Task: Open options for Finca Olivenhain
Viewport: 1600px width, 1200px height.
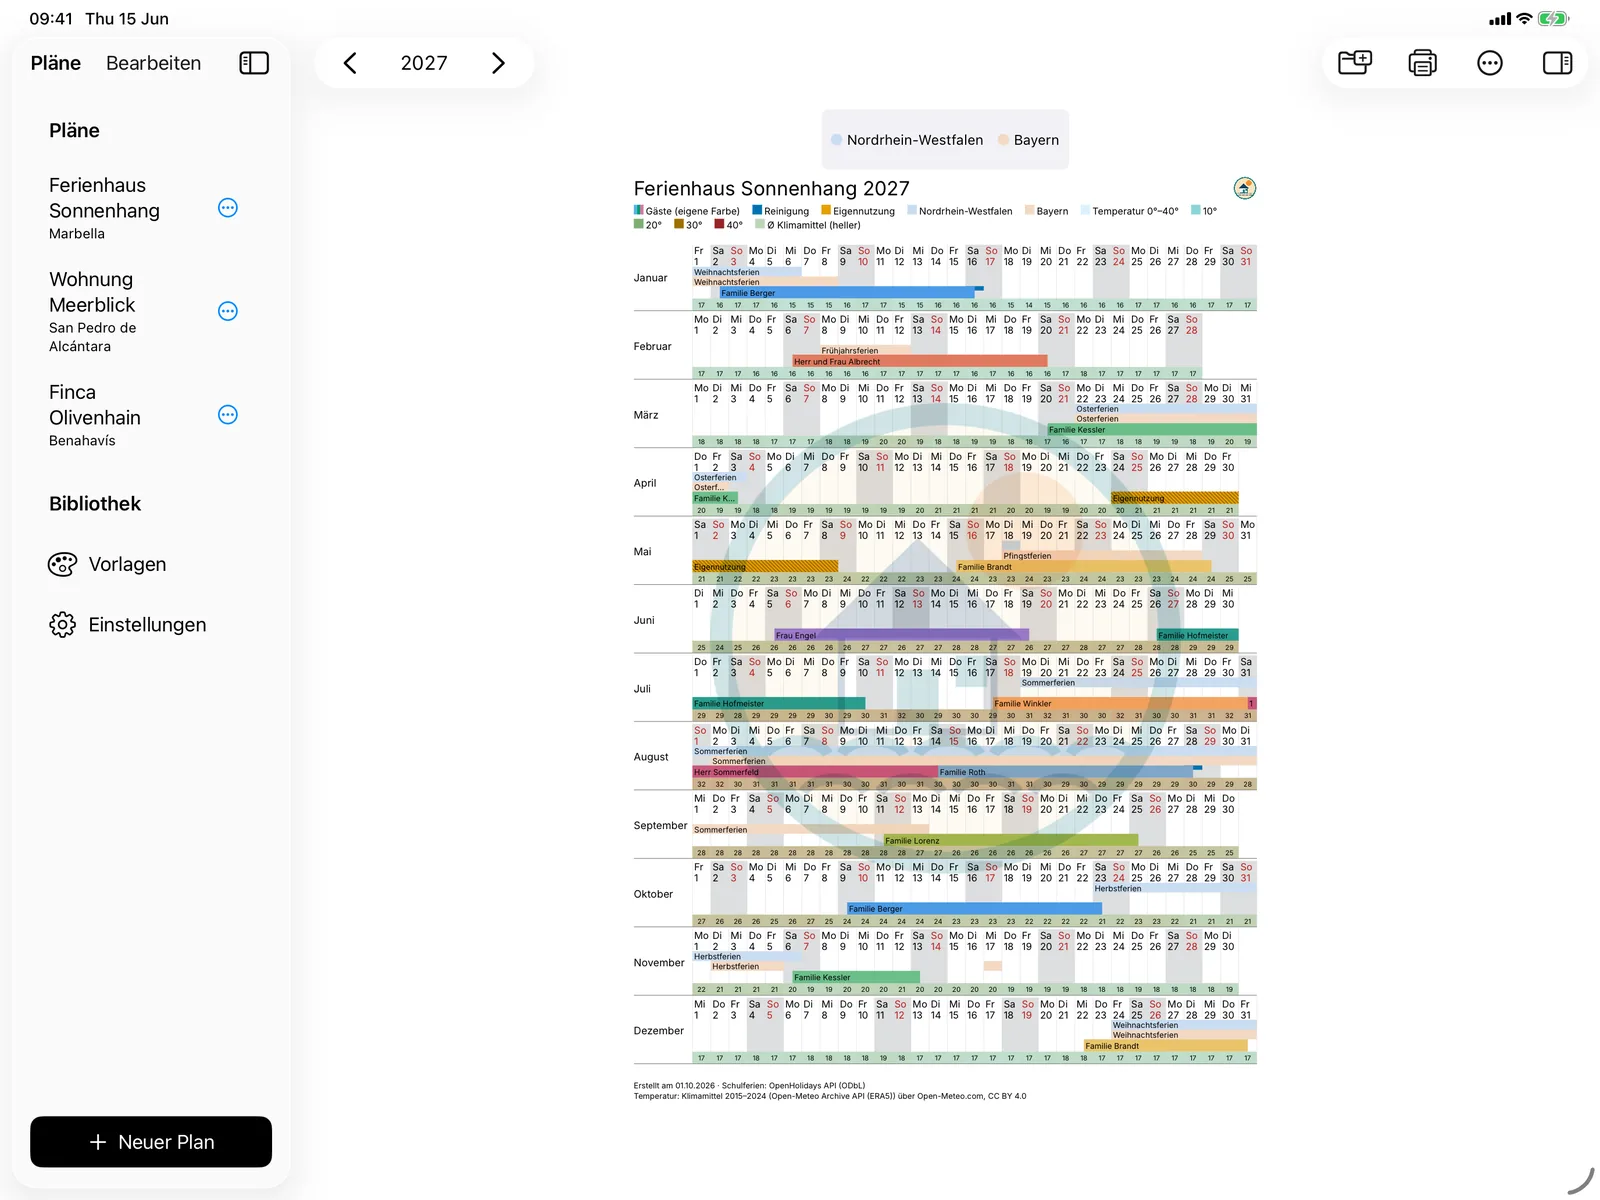Action: 228,415
